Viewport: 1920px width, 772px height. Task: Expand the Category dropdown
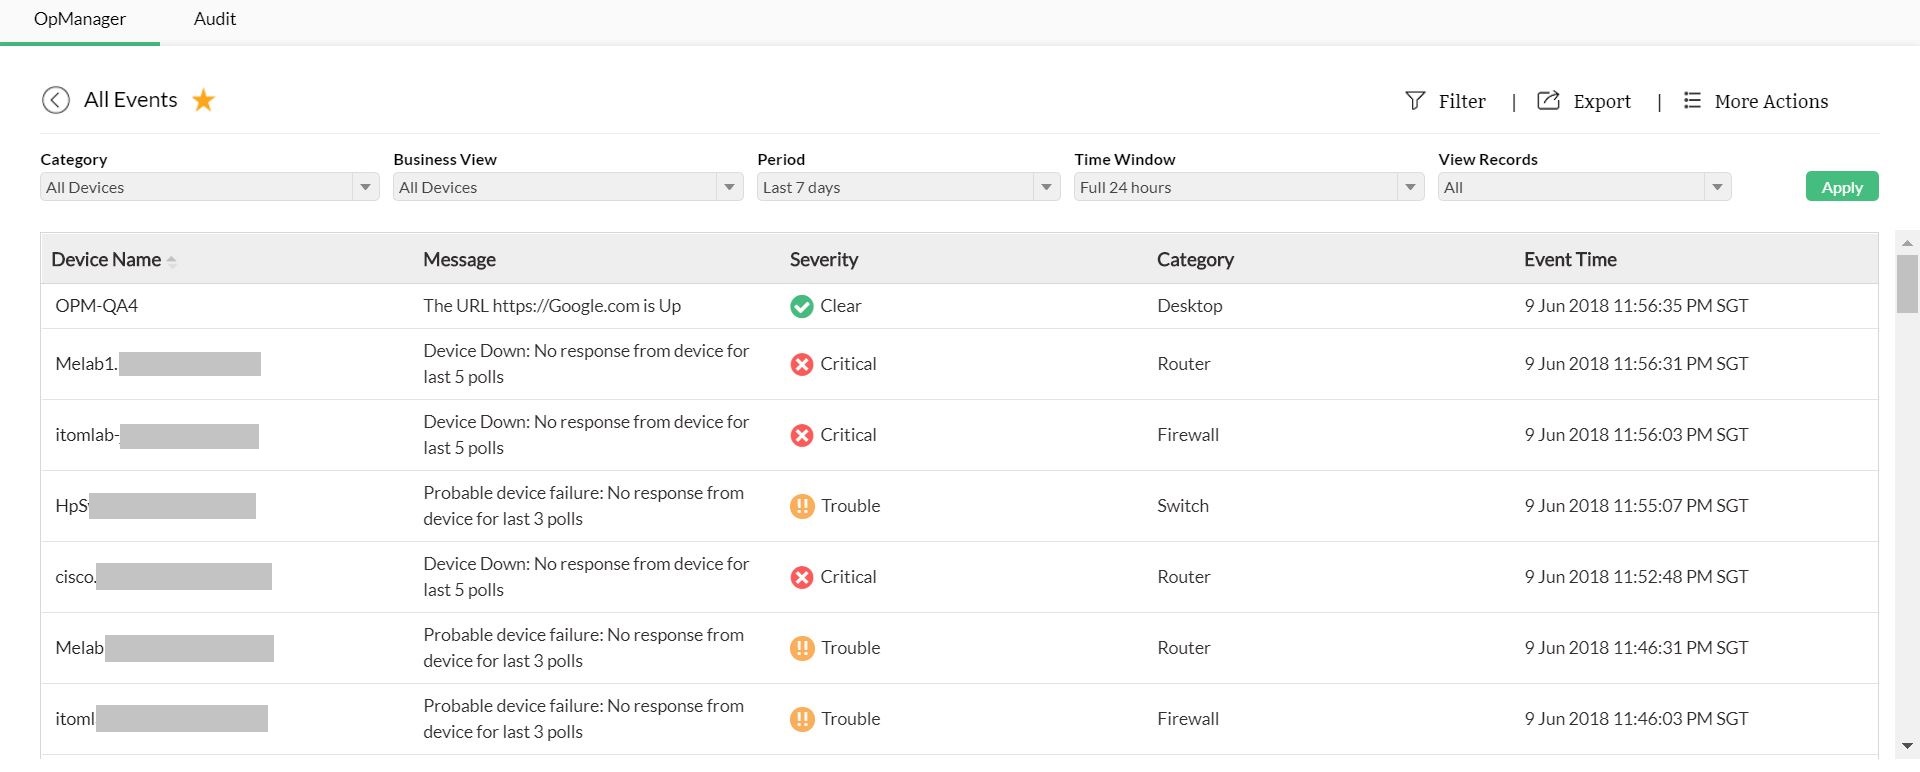[365, 188]
